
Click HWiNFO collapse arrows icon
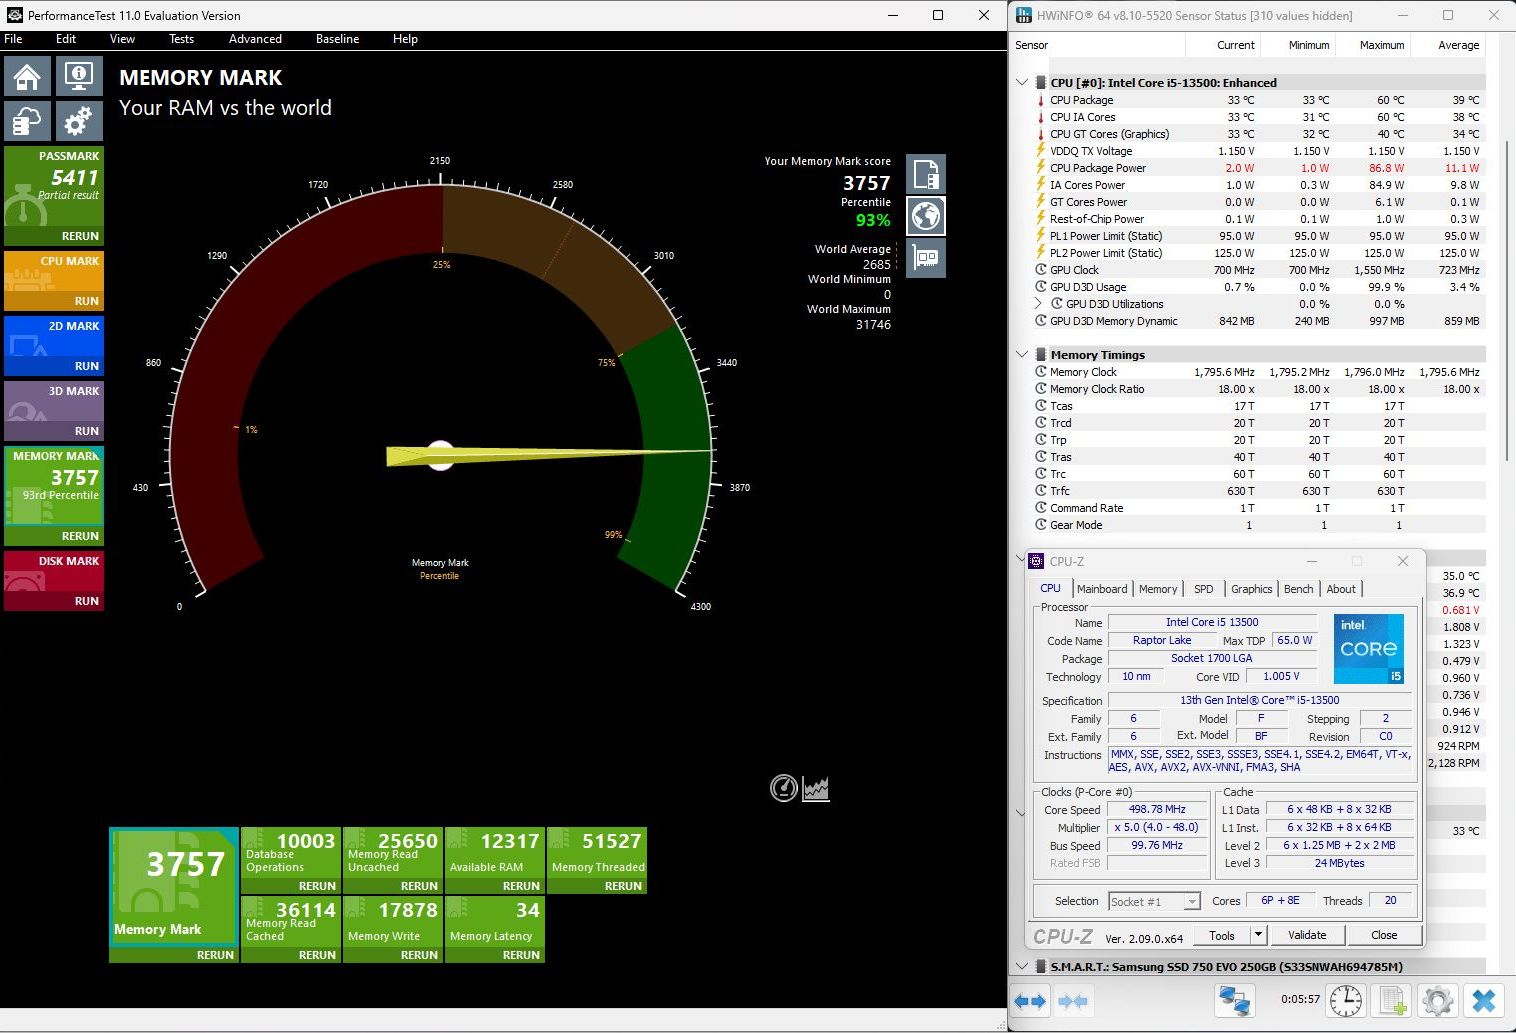pyautogui.click(x=1073, y=1000)
